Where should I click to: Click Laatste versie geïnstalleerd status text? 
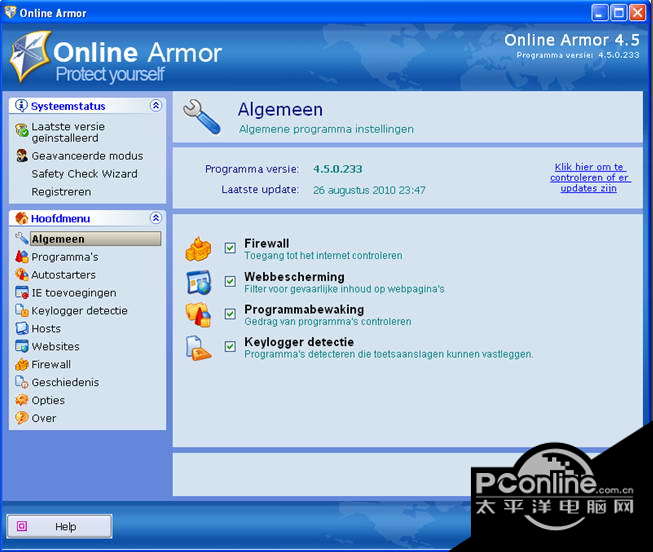68,132
